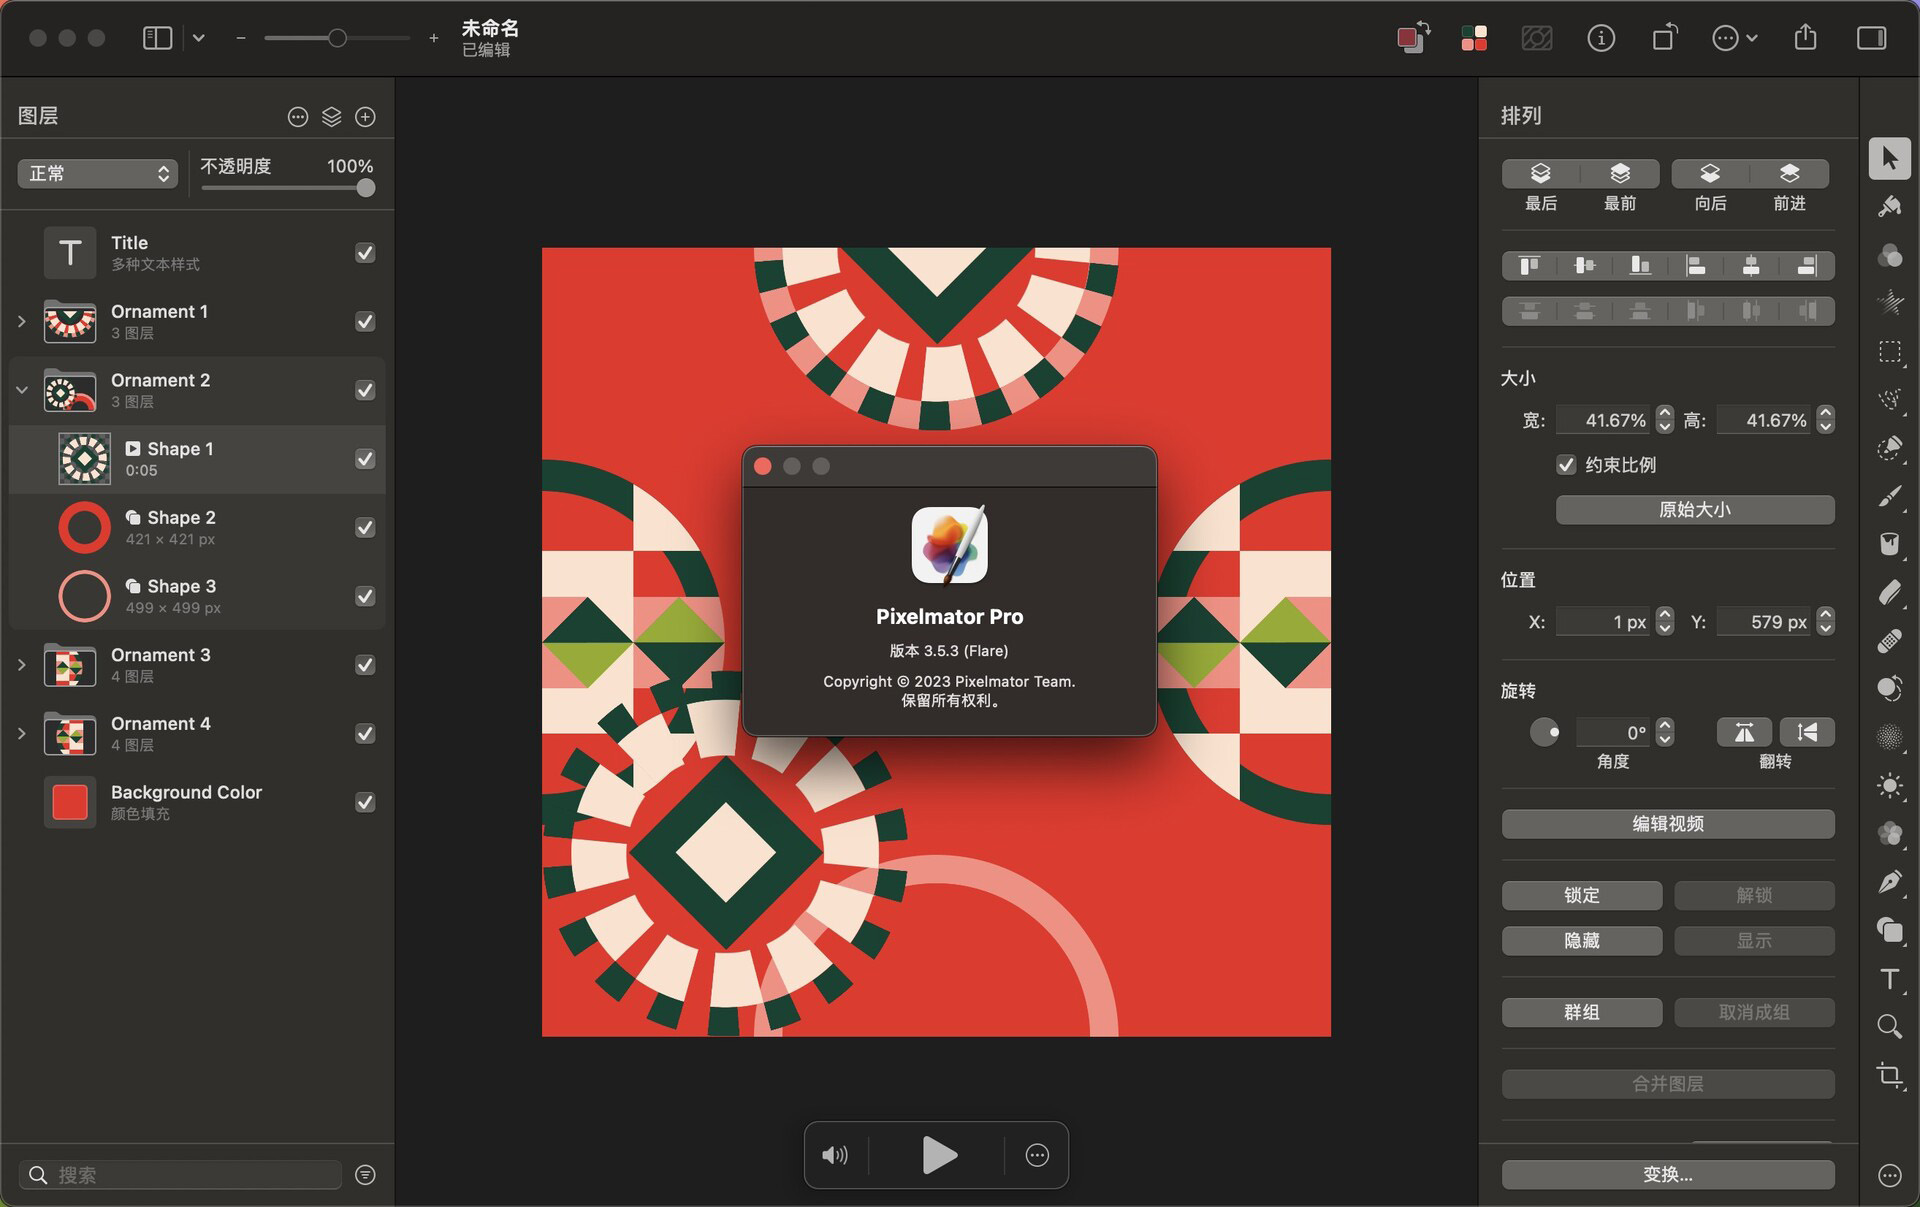Image resolution: width=1920 pixels, height=1207 pixels.
Task: Collapse the Ornament 2 group
Action: click(x=22, y=390)
